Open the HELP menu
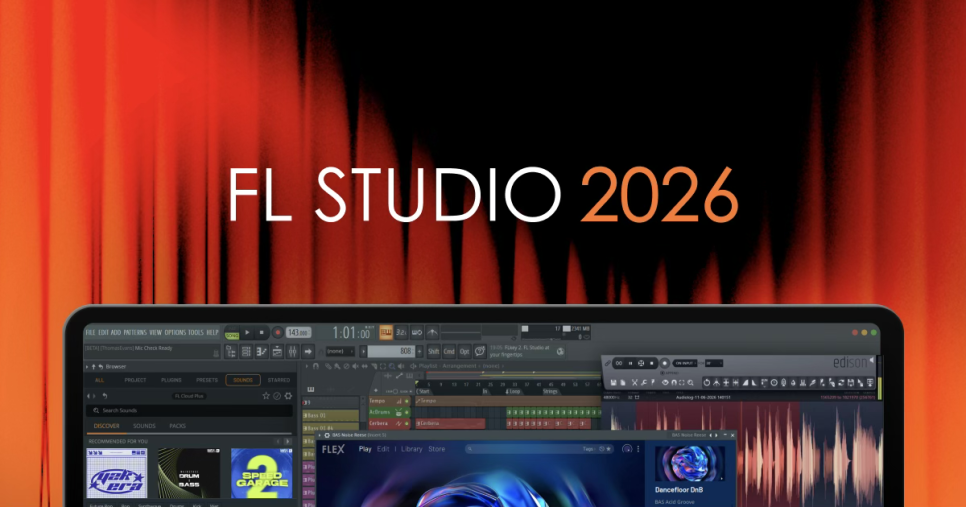This screenshot has height=507, width=966. [213, 332]
